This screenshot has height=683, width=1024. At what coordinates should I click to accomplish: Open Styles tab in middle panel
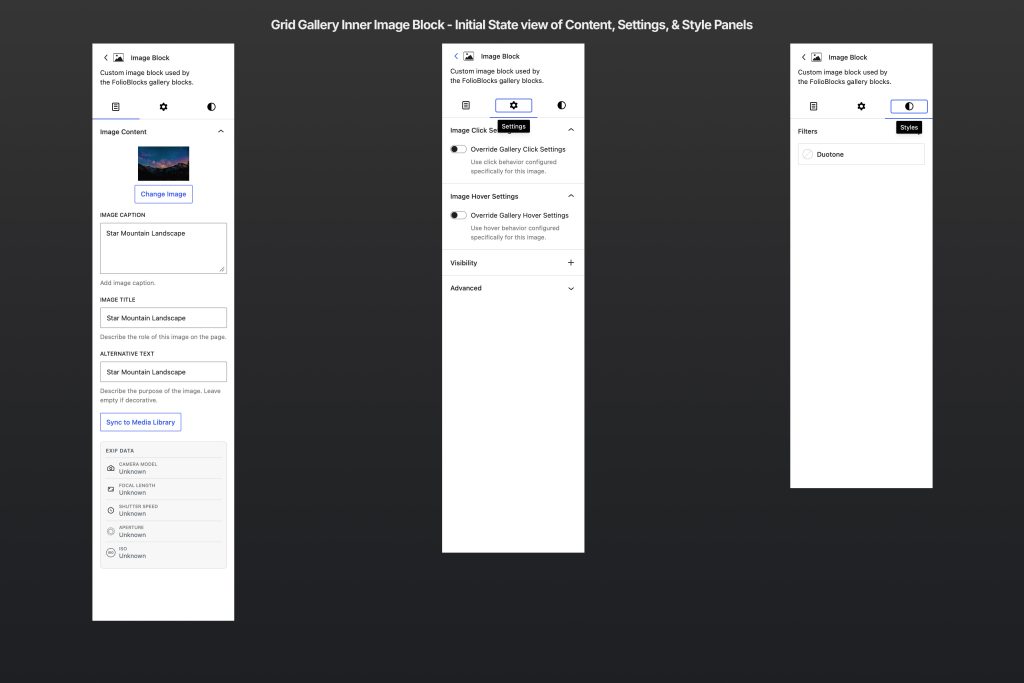(561, 105)
